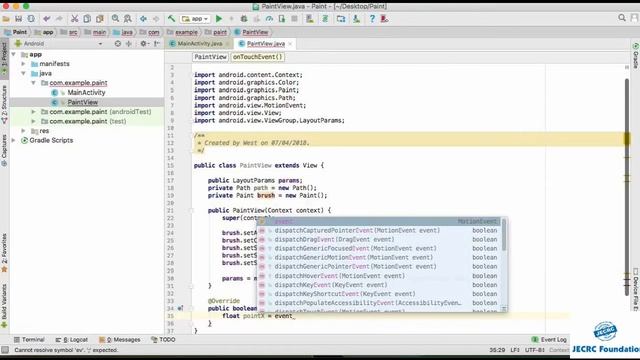Click the autocomplete popup scrollbar
Image resolution: width=640 pixels, height=360 pixels.
pyautogui.click(x=504, y=236)
